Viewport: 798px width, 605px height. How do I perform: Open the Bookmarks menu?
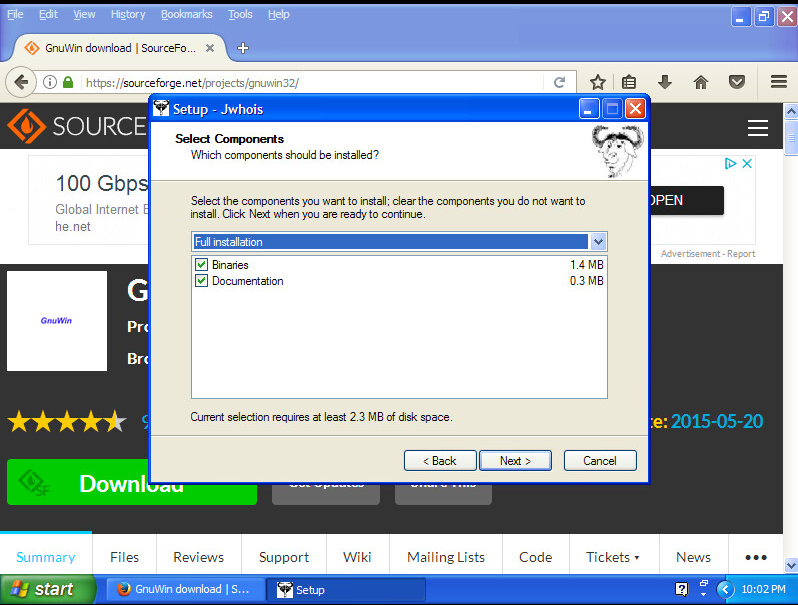187,14
